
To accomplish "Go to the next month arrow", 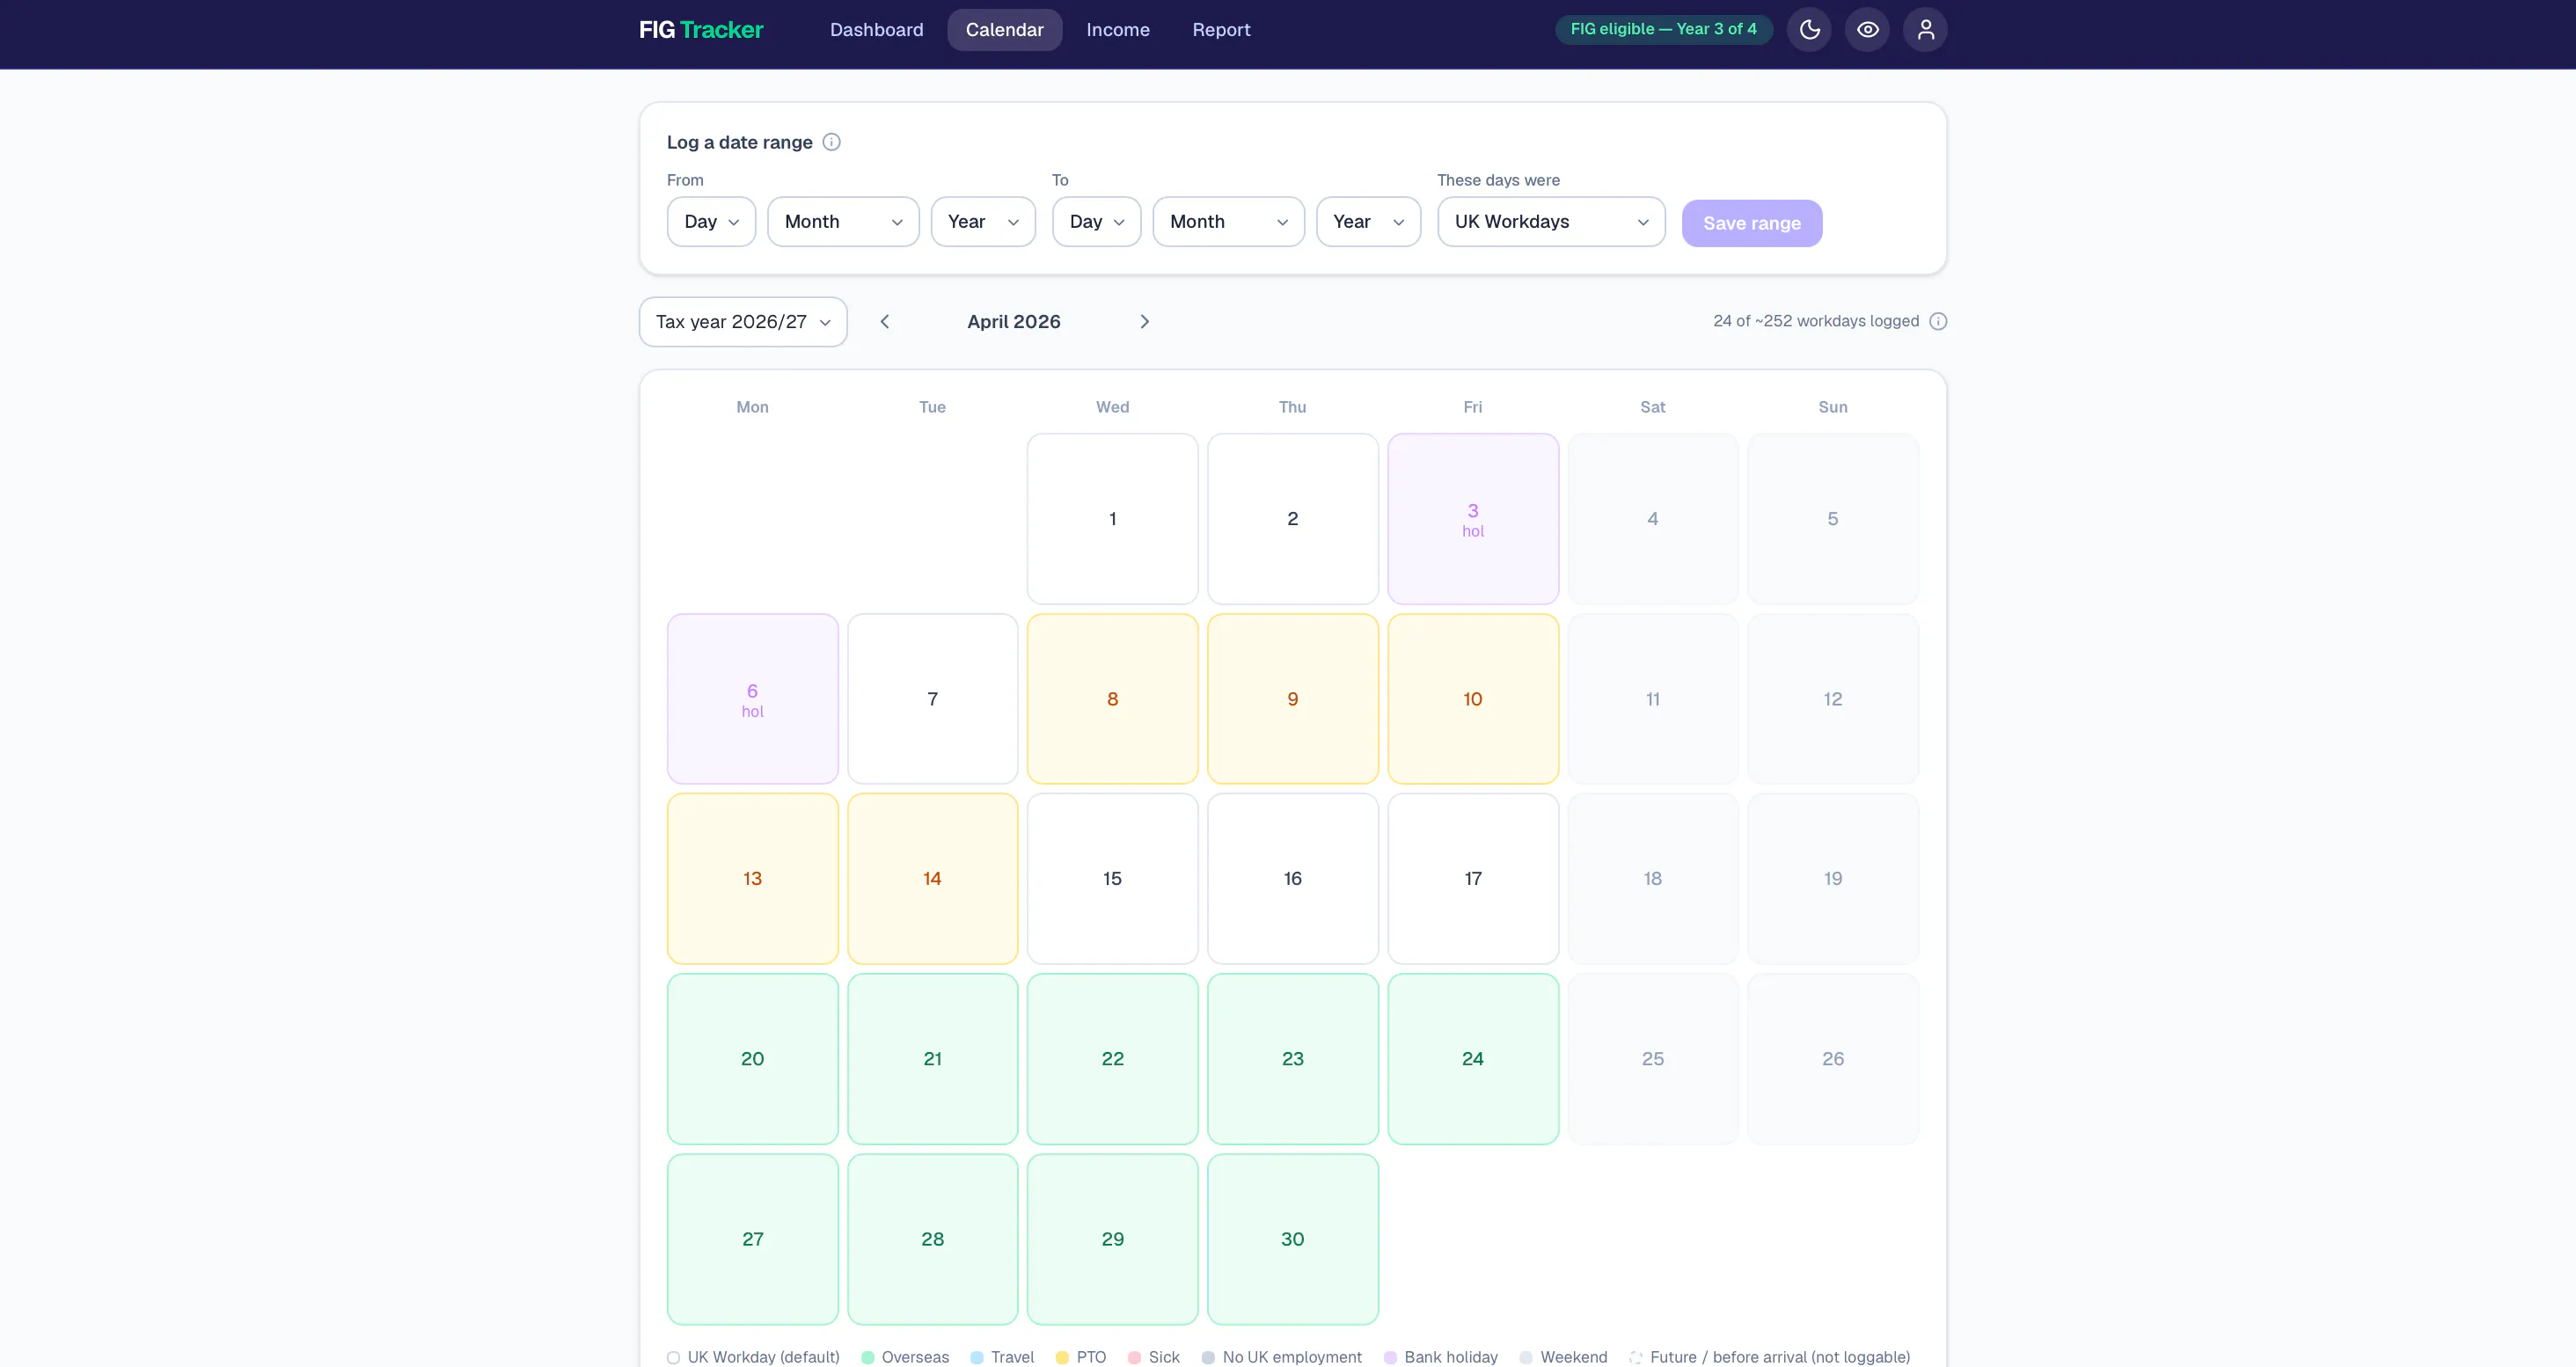I will (x=1144, y=322).
